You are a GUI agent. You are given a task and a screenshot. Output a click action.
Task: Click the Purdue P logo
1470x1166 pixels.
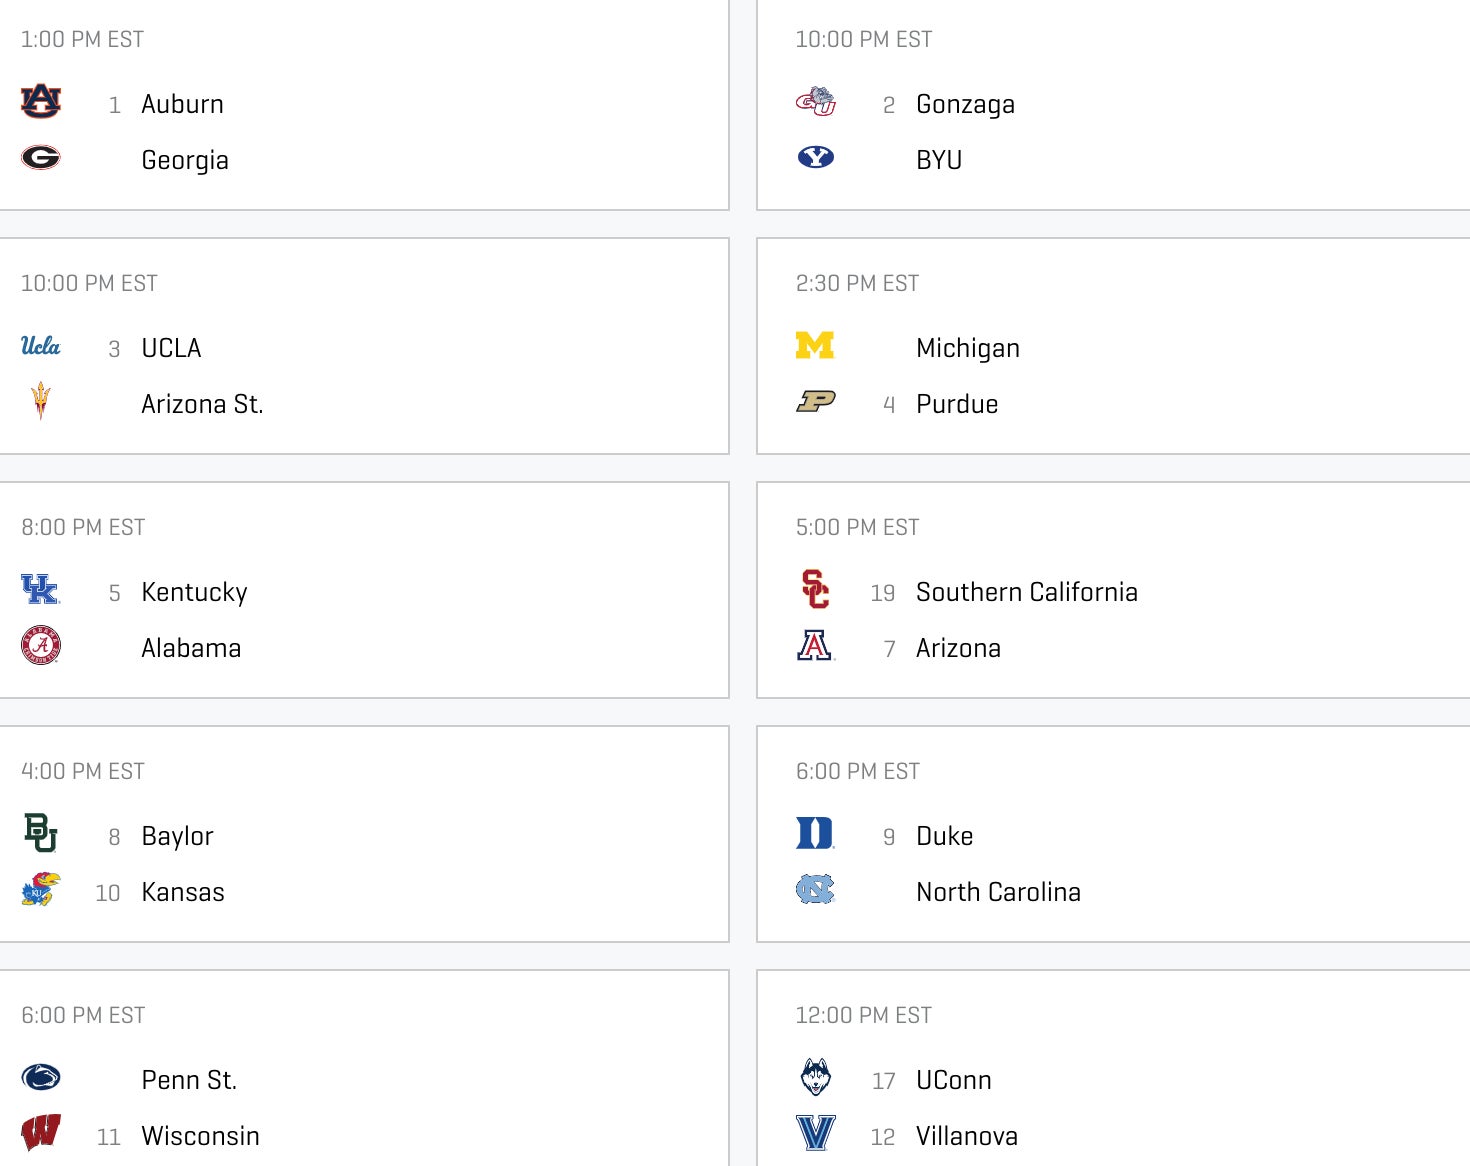click(x=816, y=401)
